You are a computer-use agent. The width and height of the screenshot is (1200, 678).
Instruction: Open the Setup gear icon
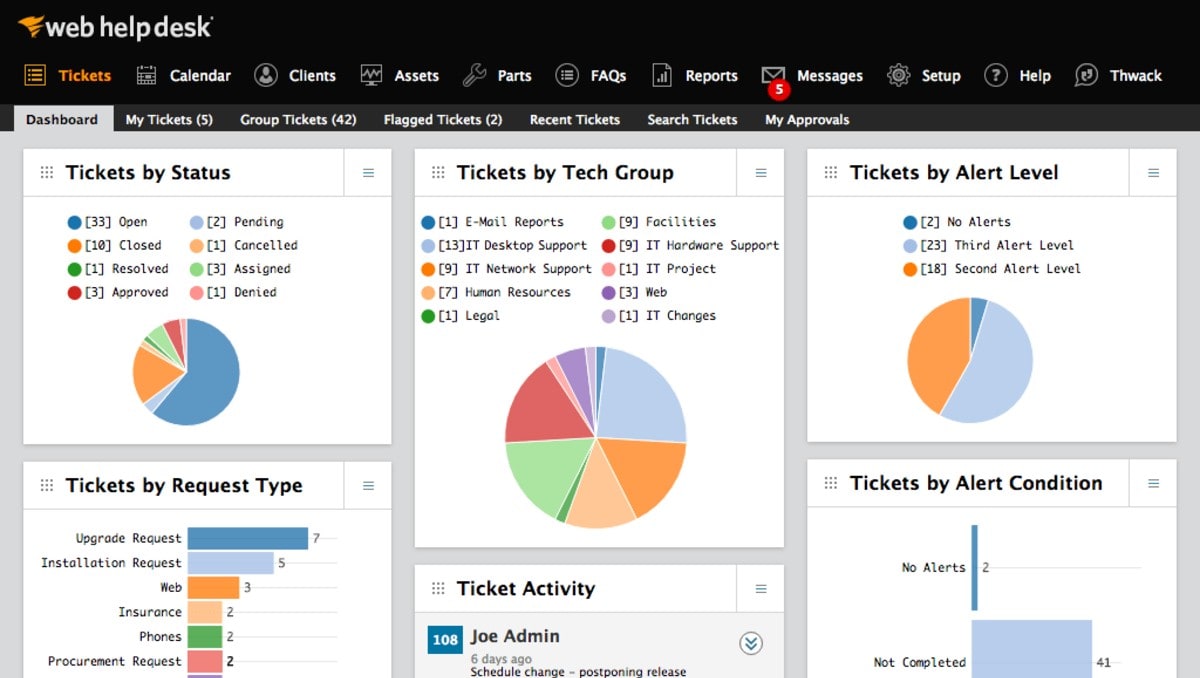tap(897, 75)
